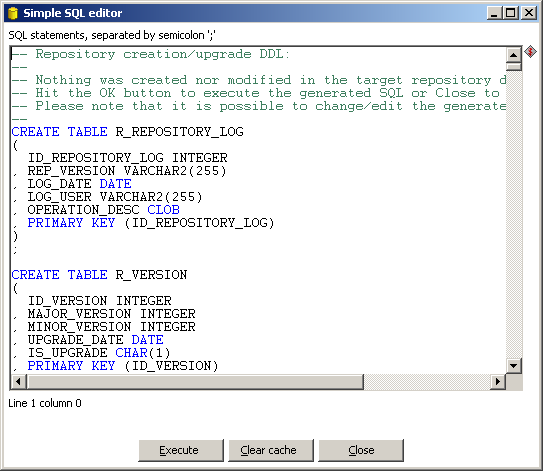The image size is (543, 471).
Task: Click the IS_UPGRADE CHAR(1) line
Action: (99, 353)
